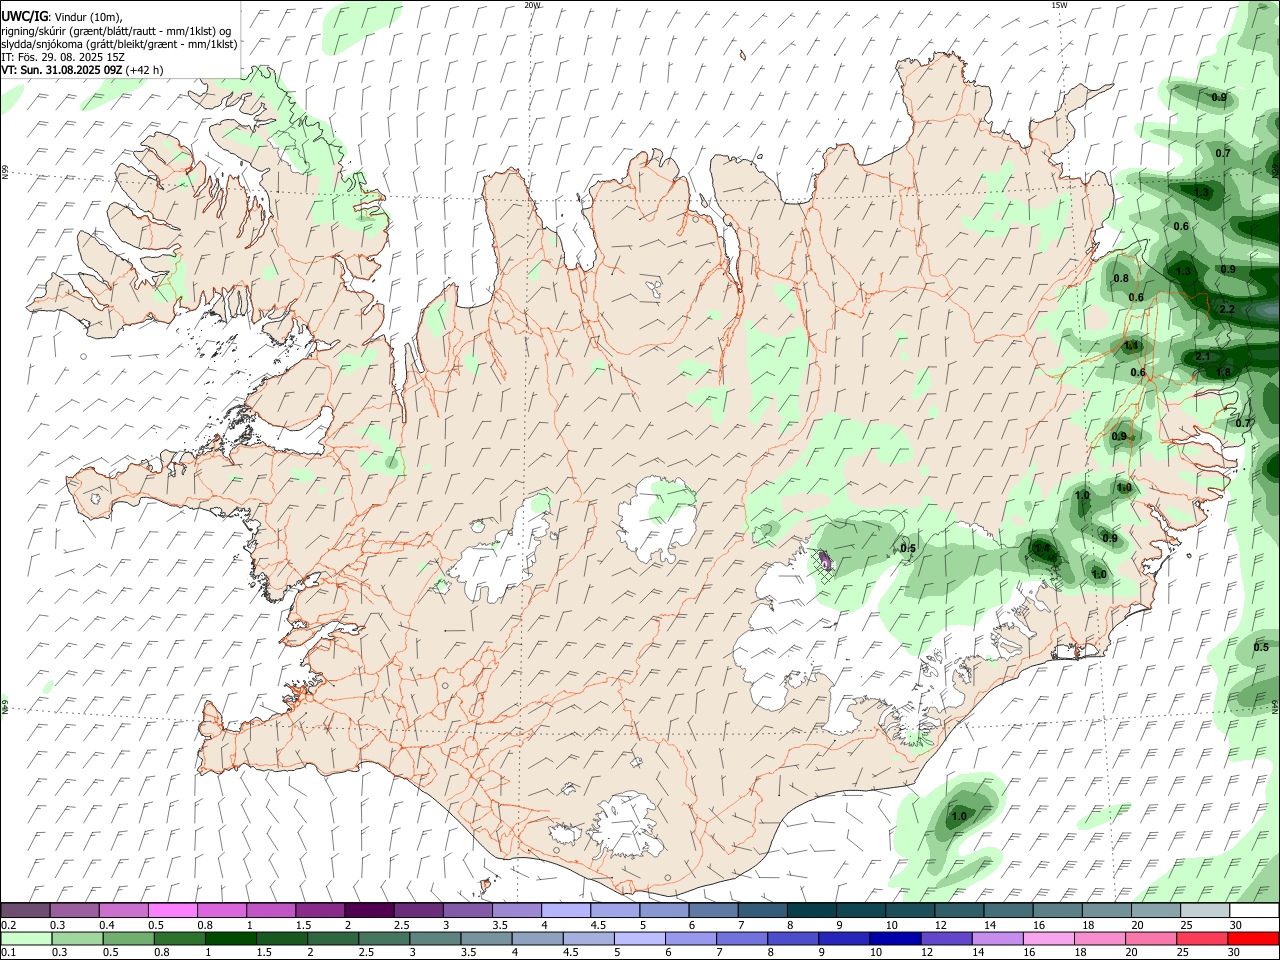This screenshot has width=1280, height=960.
Task: Click the 0.8 precipitation value on the map
Action: [x=1121, y=278]
